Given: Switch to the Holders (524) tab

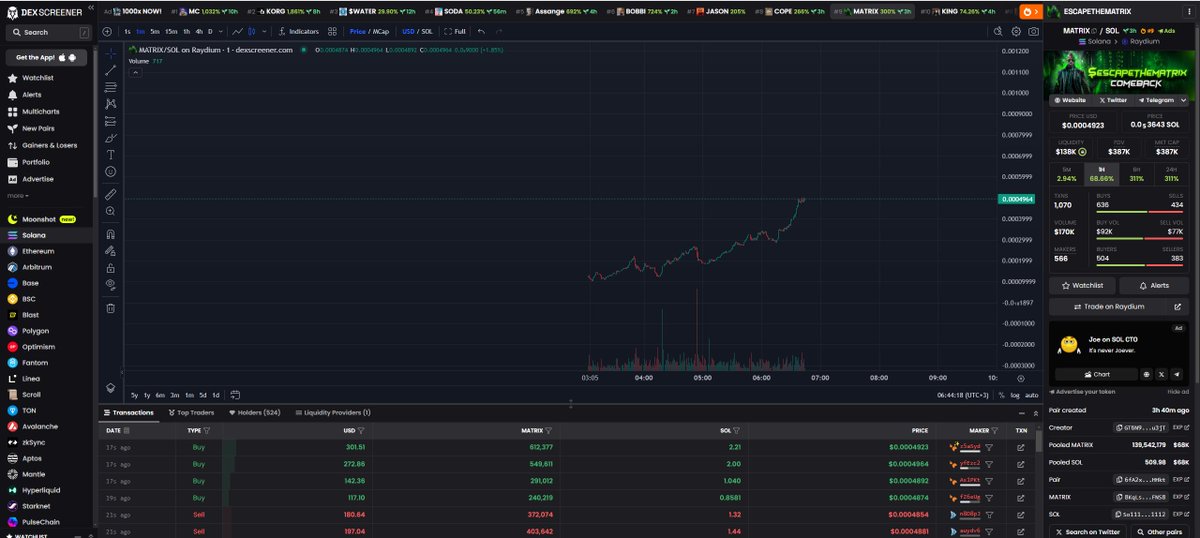Looking at the screenshot, I should pos(254,412).
